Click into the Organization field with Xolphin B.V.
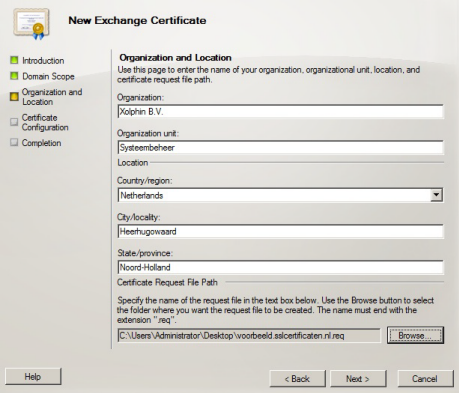 [280, 112]
